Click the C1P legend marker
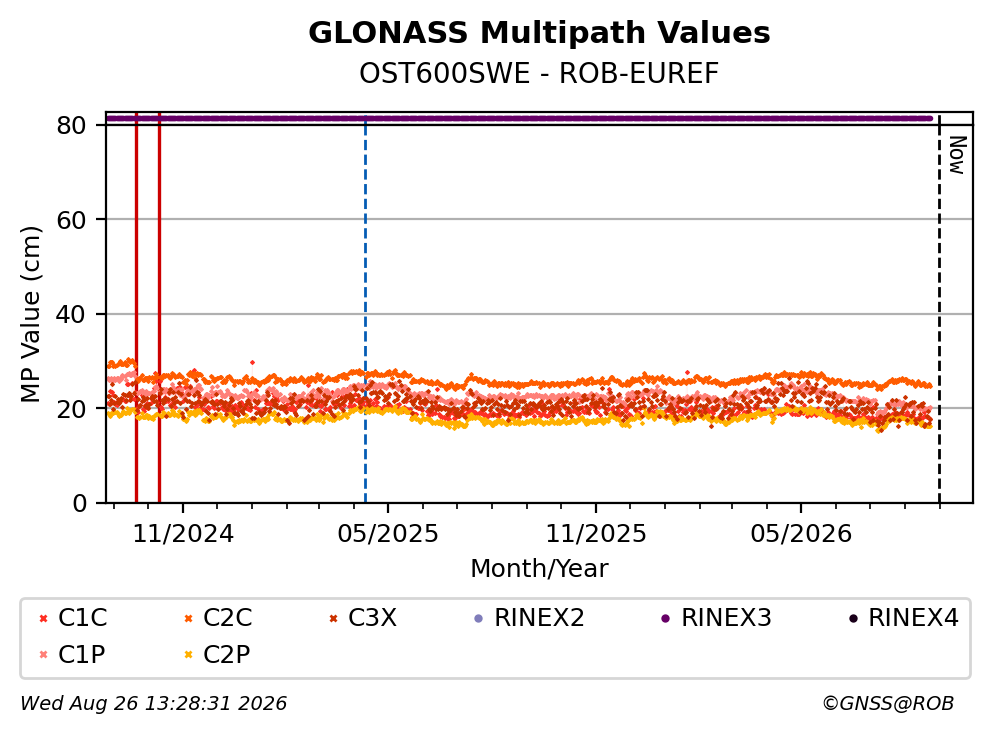 click(x=43, y=655)
